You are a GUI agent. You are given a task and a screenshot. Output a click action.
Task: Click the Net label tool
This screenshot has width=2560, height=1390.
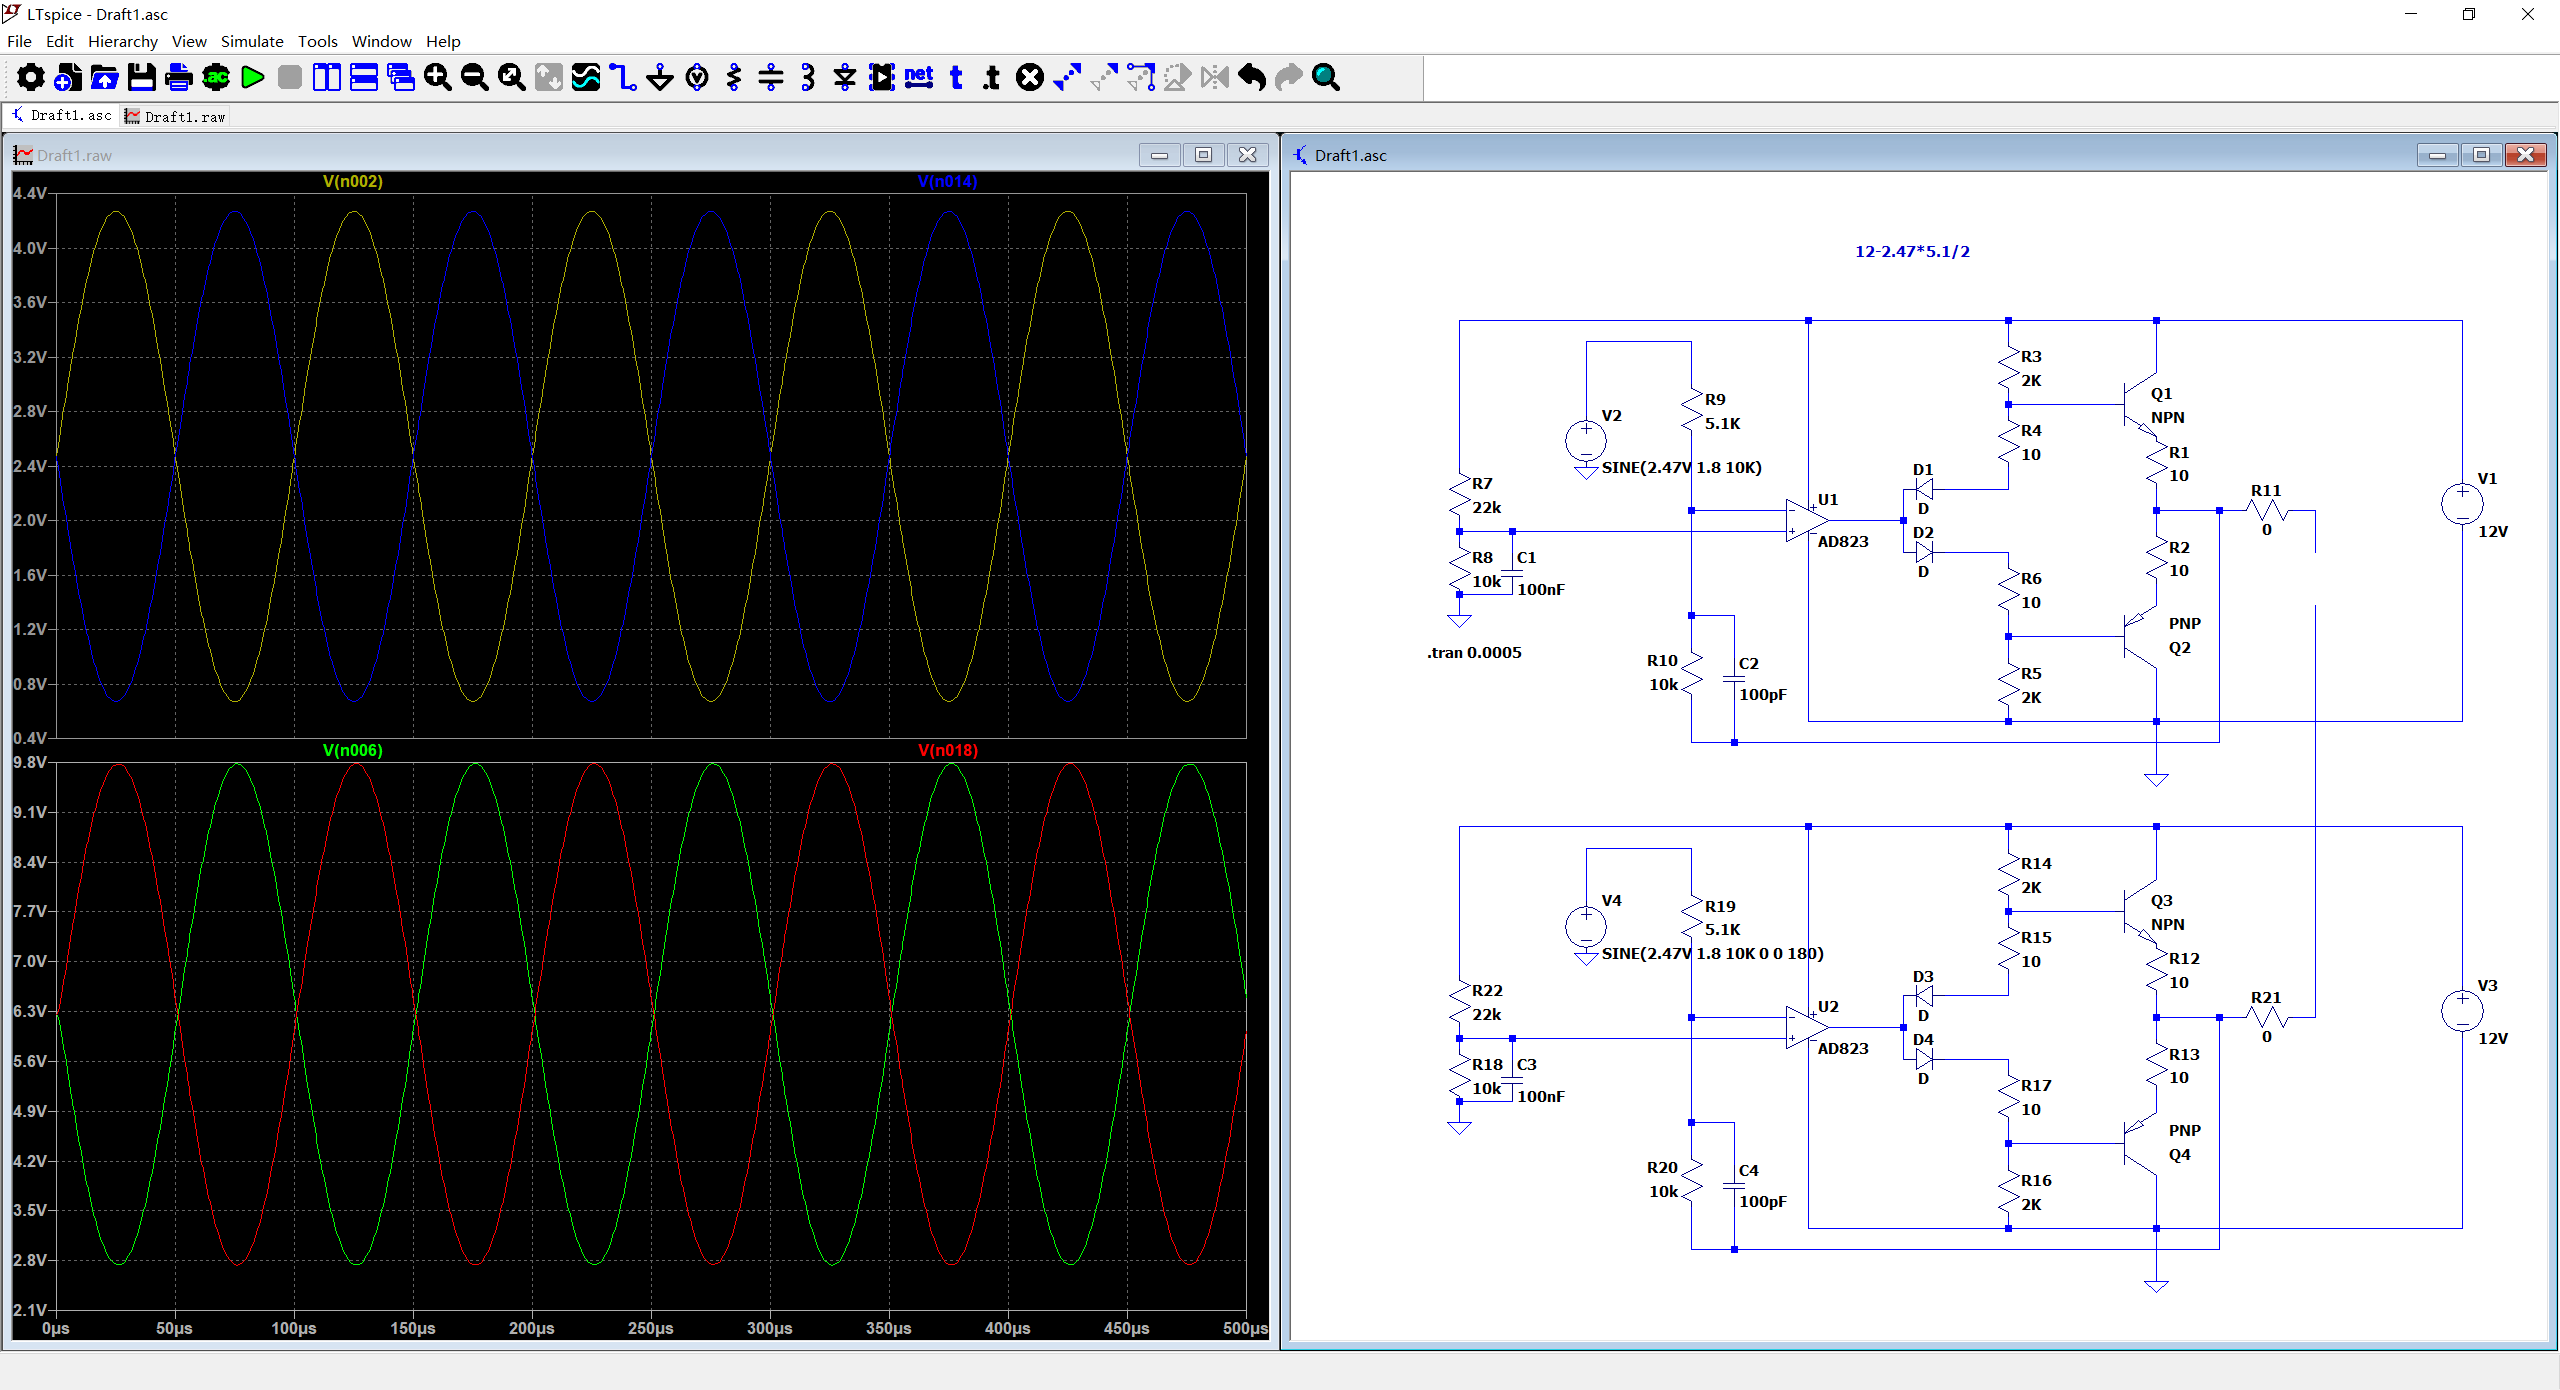[x=918, y=77]
